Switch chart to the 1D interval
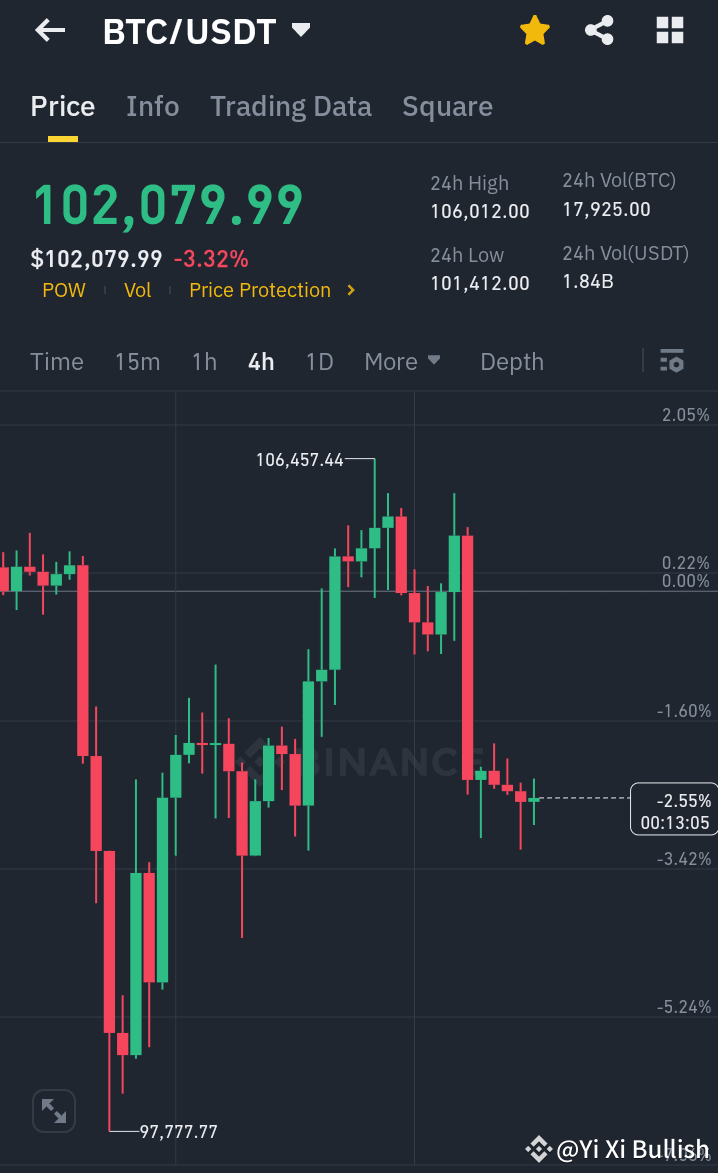The height and width of the screenshot is (1173, 718). click(319, 361)
